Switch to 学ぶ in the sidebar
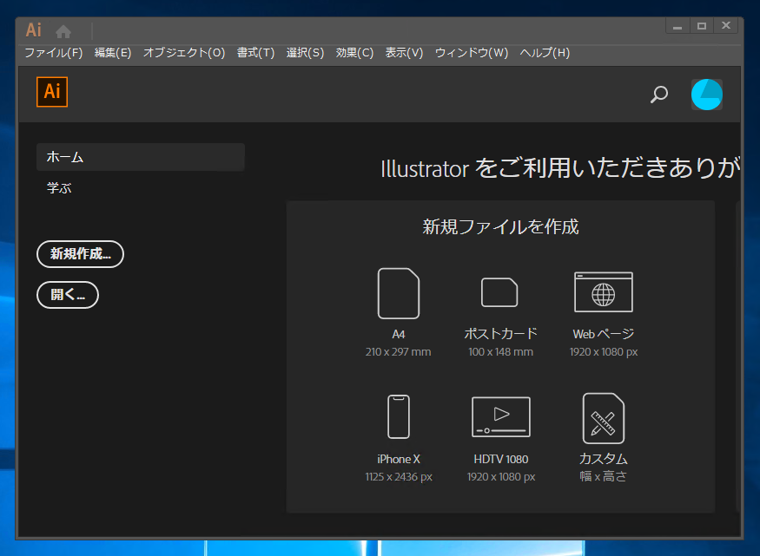The image size is (760, 556). click(59, 188)
